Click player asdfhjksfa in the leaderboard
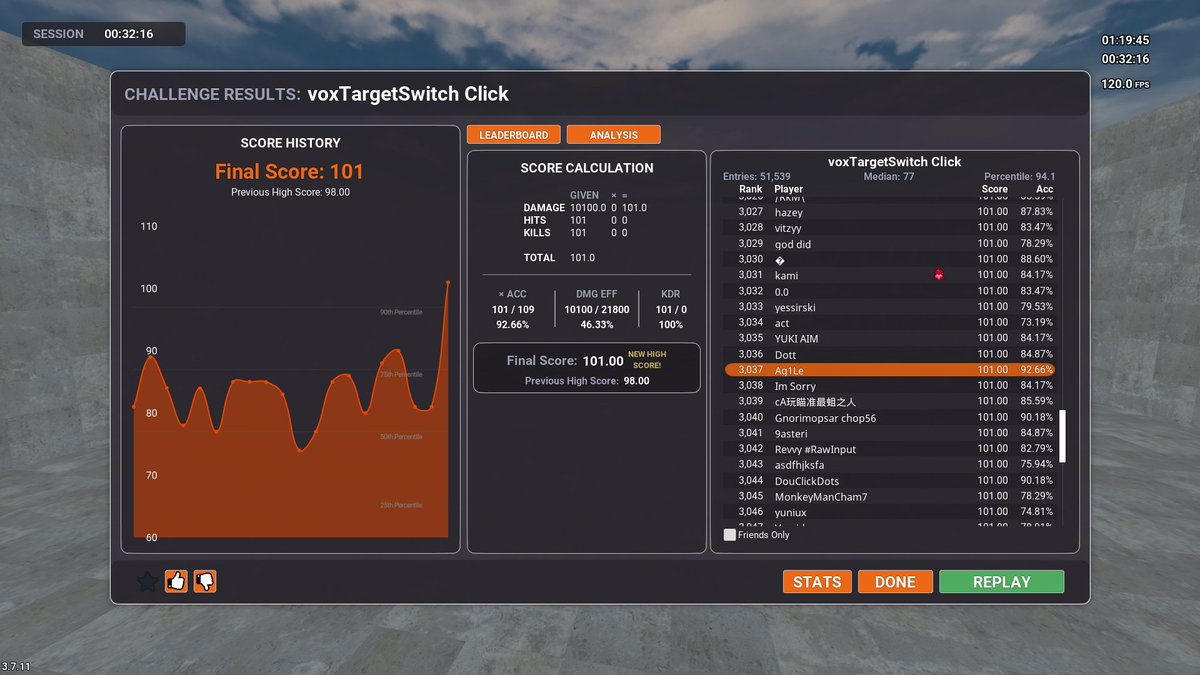 tap(890, 465)
